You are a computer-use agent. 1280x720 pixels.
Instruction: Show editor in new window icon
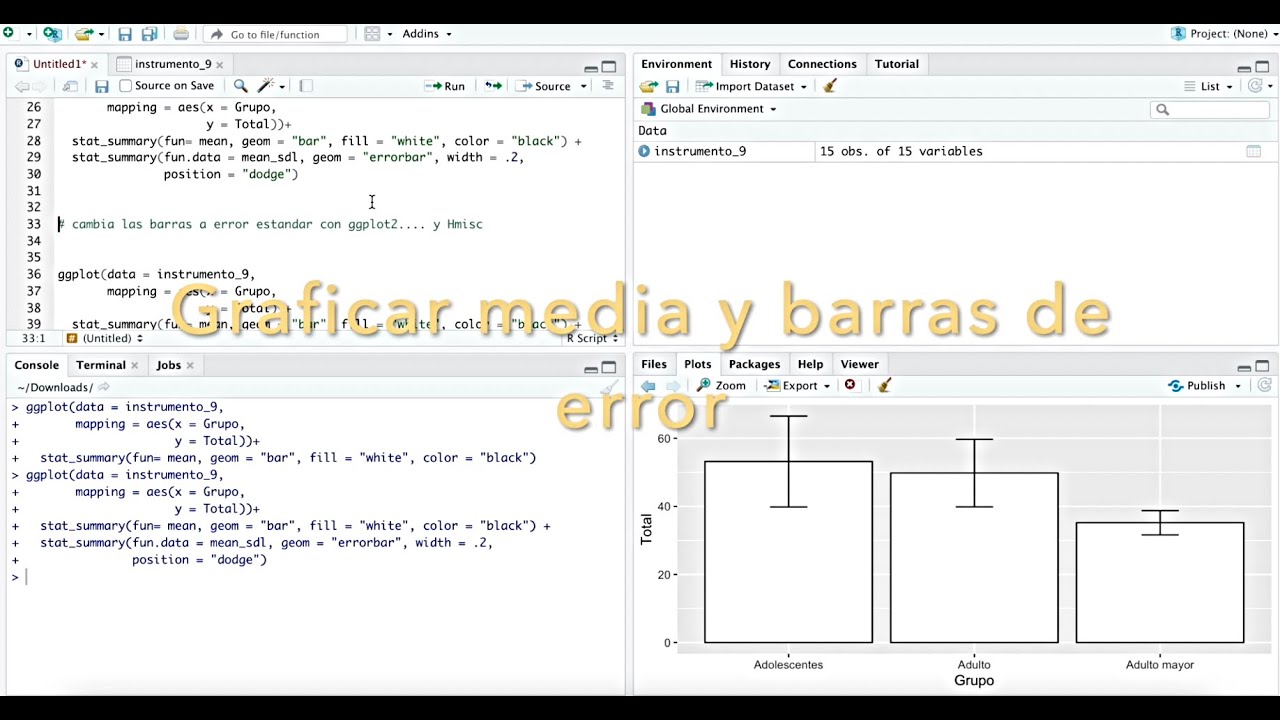click(70, 86)
